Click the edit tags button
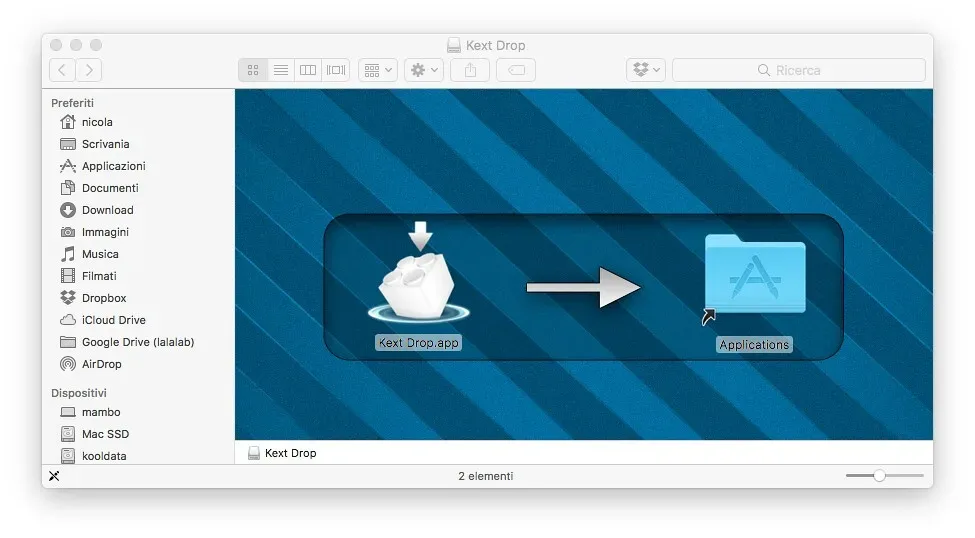Image resolution: width=975 pixels, height=538 pixels. click(516, 70)
